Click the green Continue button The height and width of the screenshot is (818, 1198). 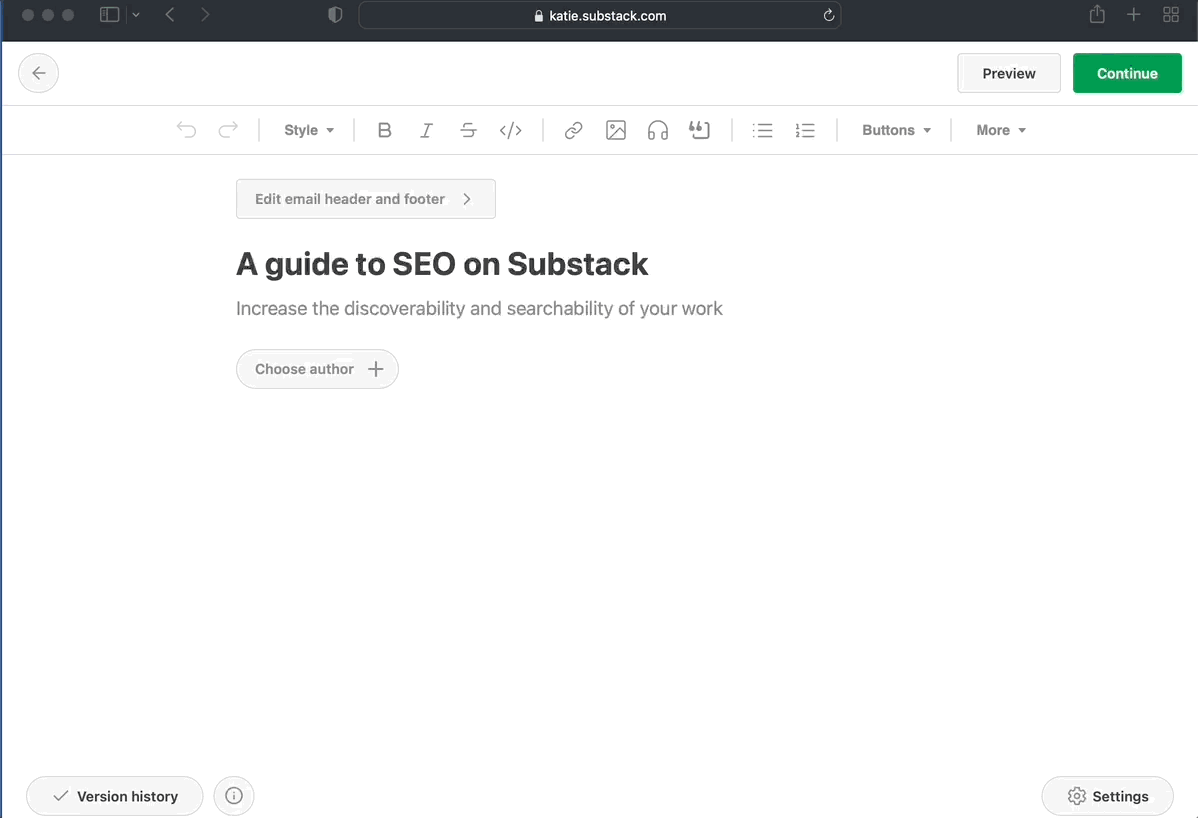point(1127,73)
